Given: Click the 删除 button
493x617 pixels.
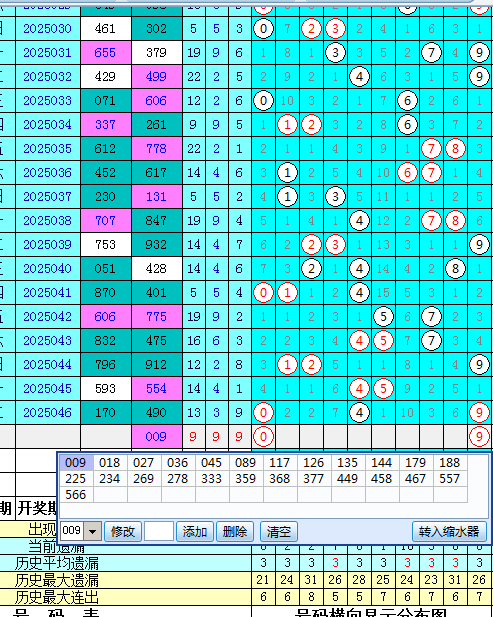Looking at the screenshot, I should tap(235, 532).
